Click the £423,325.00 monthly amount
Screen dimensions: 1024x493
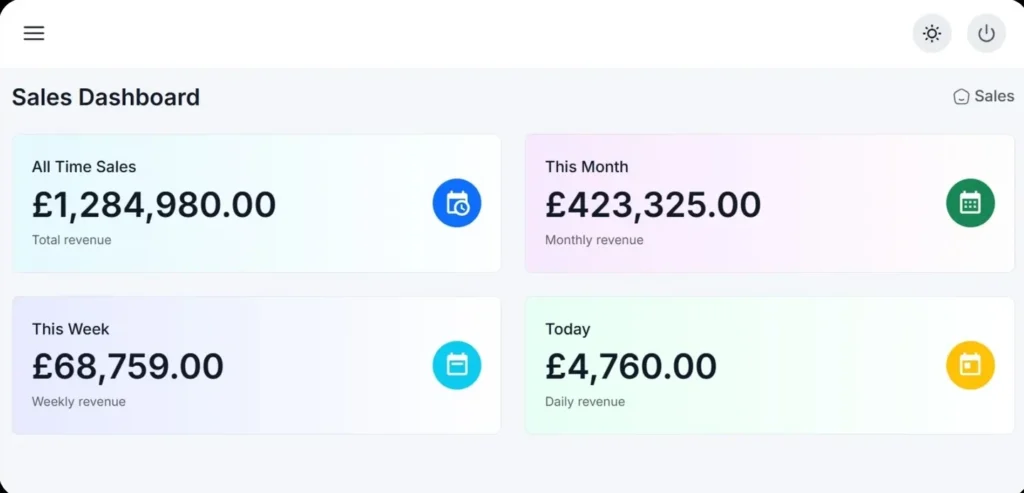coord(653,205)
